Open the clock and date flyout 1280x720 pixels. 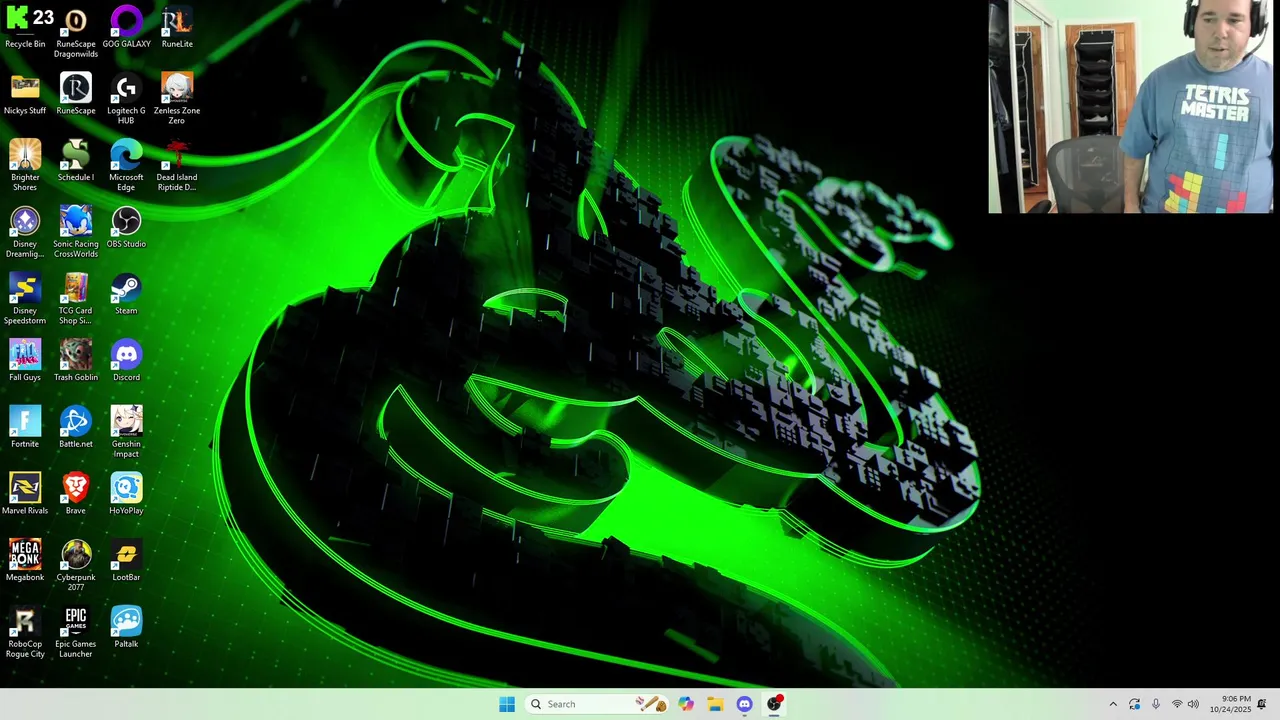click(x=1230, y=704)
